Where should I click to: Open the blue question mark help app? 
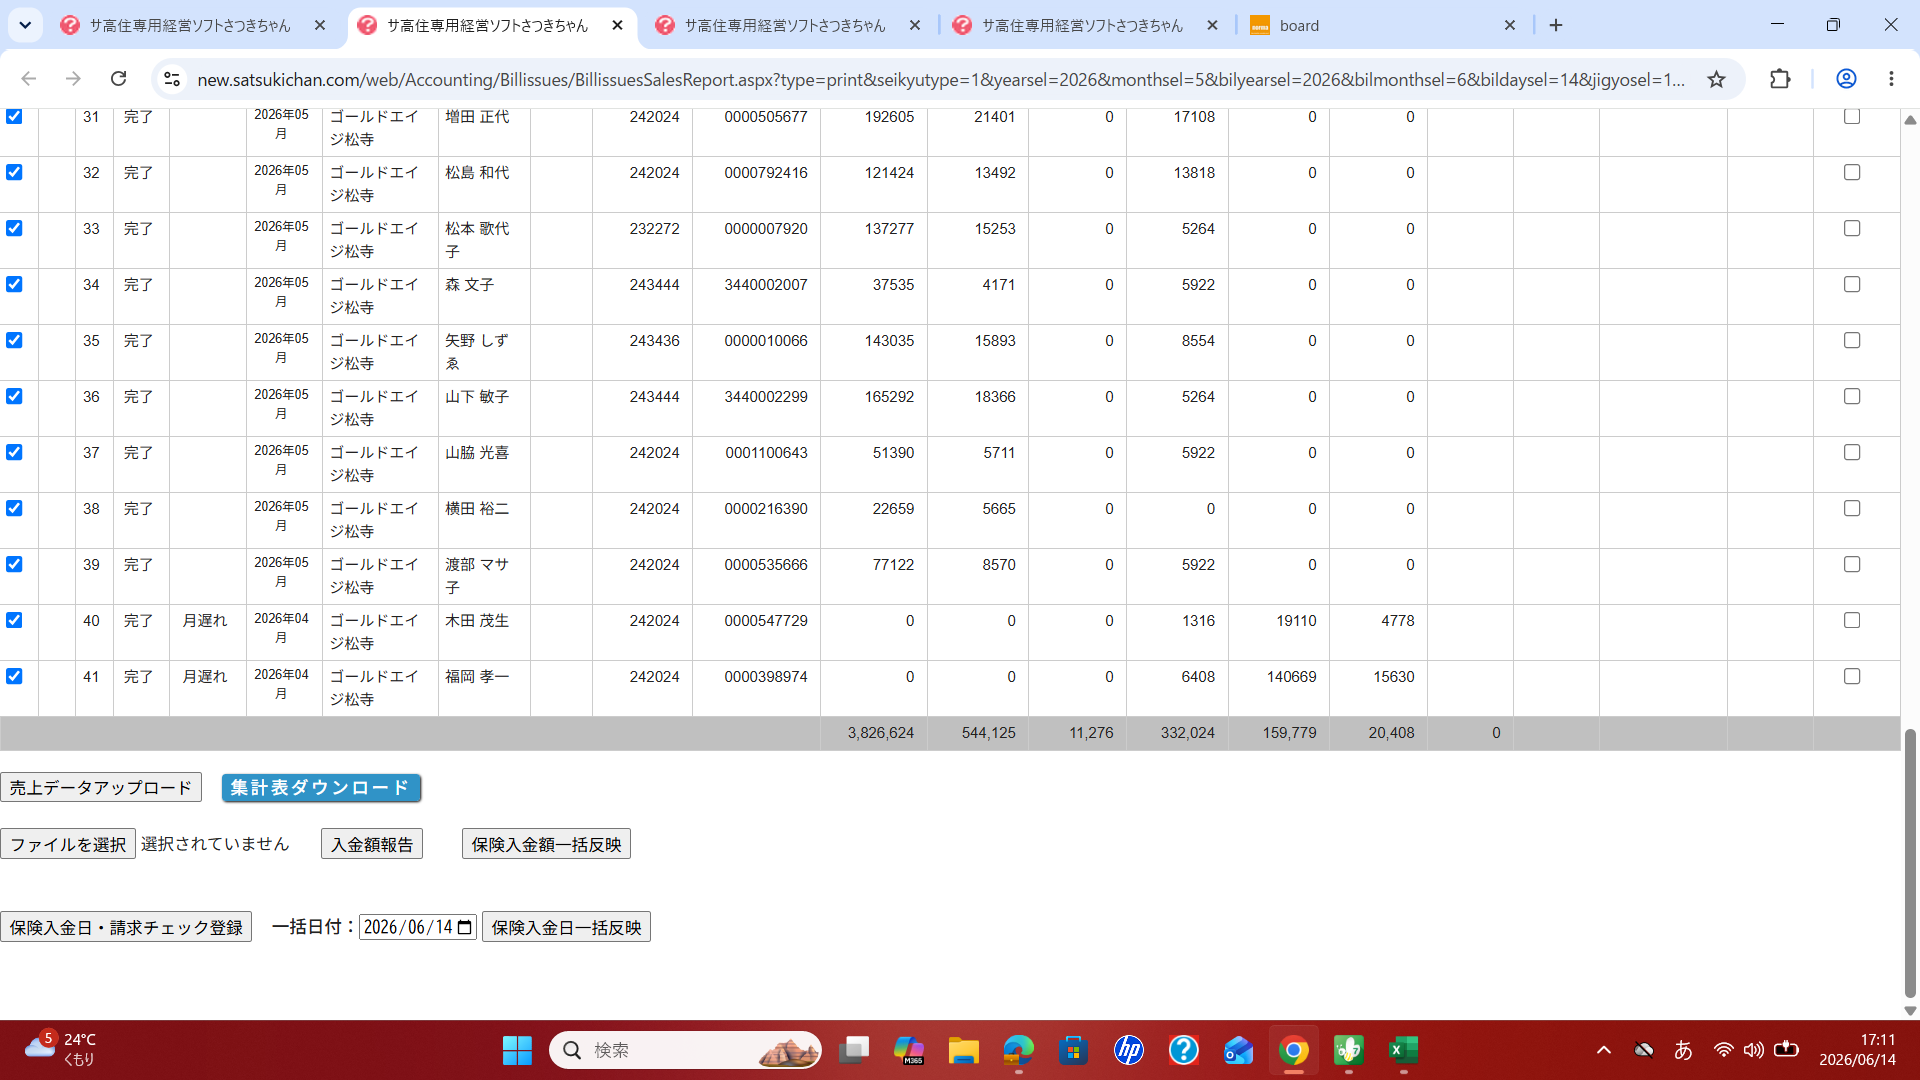(x=1184, y=1050)
